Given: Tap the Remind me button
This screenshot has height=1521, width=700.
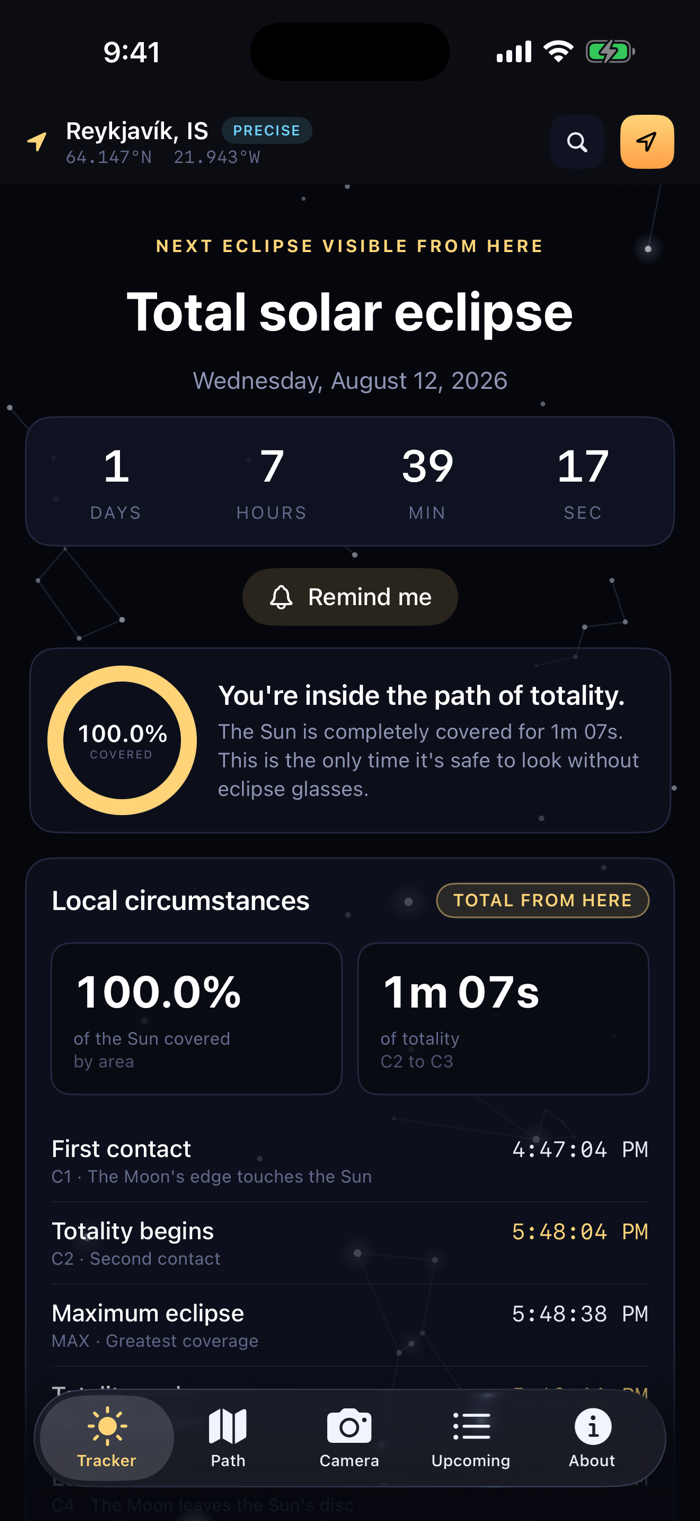Looking at the screenshot, I should pos(350,597).
